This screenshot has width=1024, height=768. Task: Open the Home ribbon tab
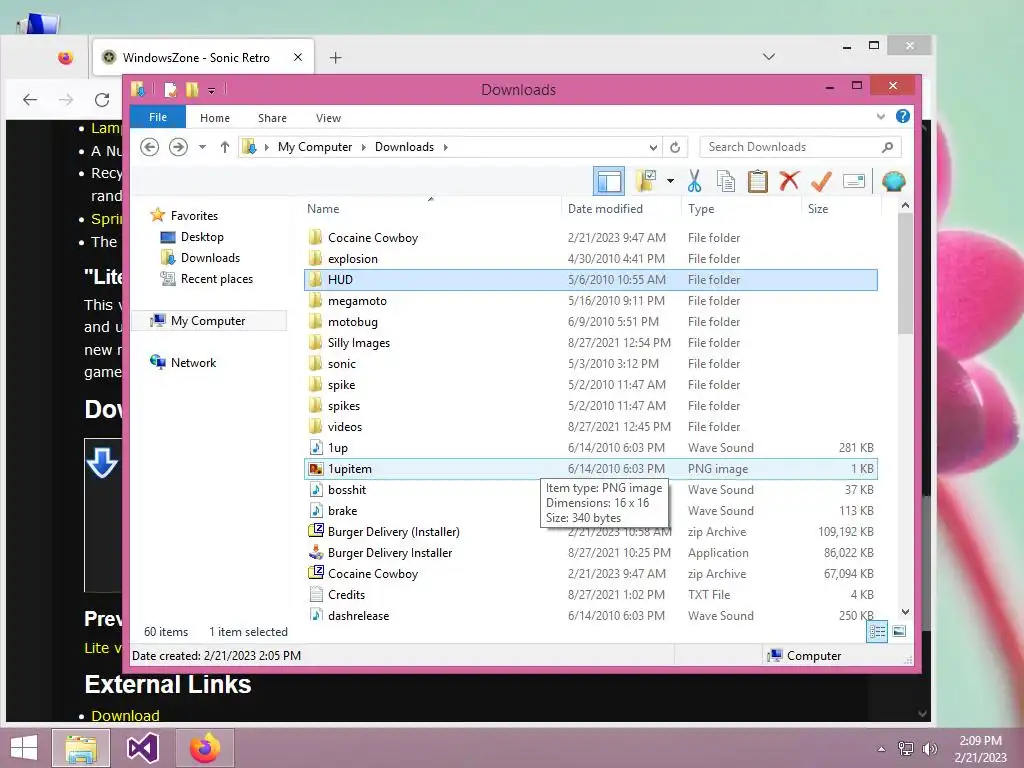[x=215, y=118]
